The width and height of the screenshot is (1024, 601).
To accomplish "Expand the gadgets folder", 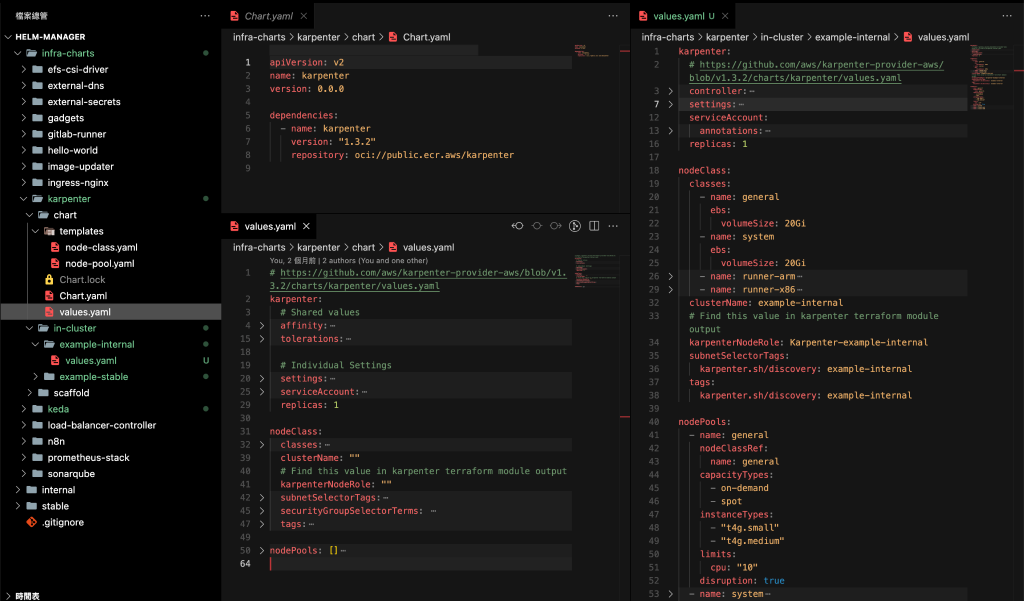I will pyautogui.click(x=24, y=118).
